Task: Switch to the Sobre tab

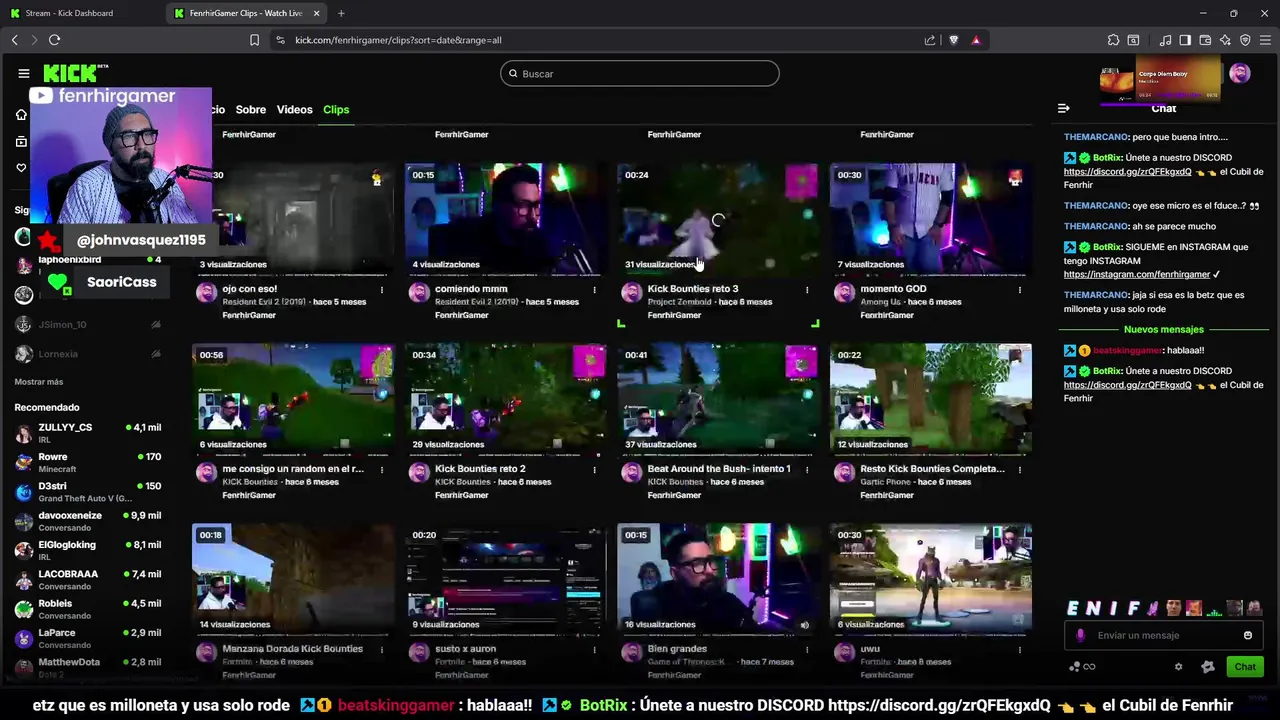Action: point(250,110)
